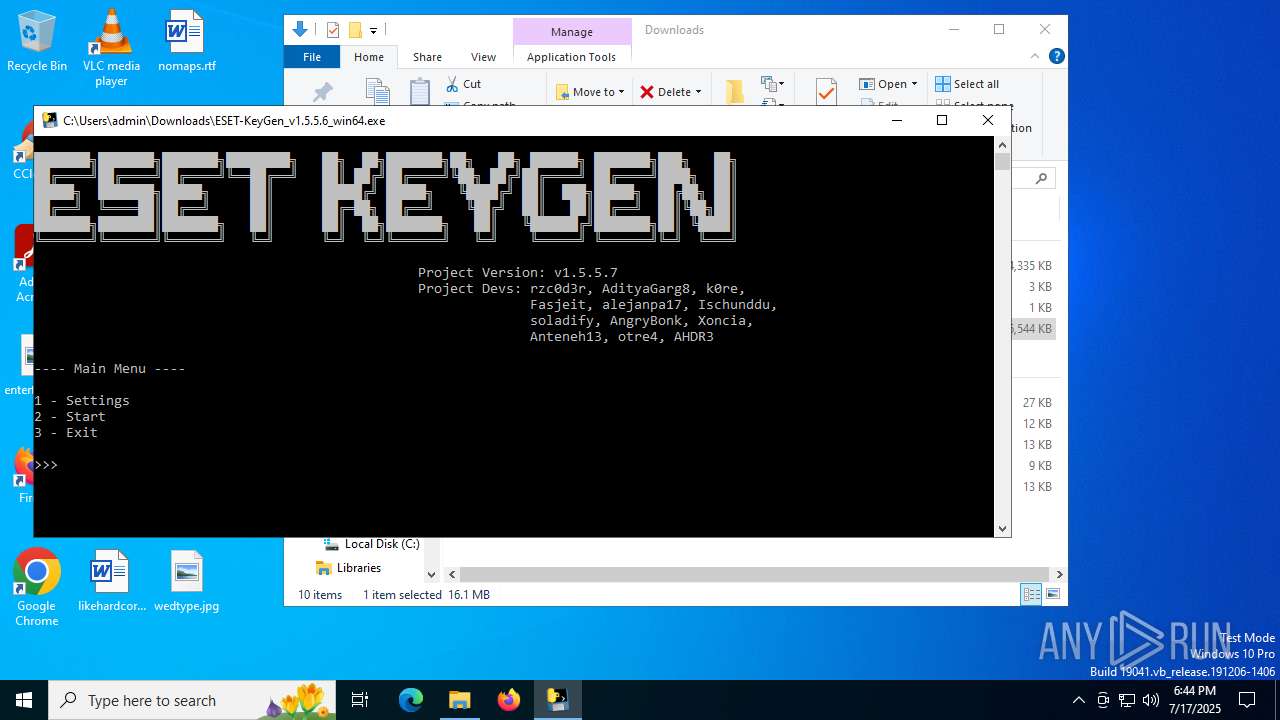The image size is (1280, 720).
Task: Click the New folder icon in ribbon
Action: pyautogui.click(x=735, y=91)
